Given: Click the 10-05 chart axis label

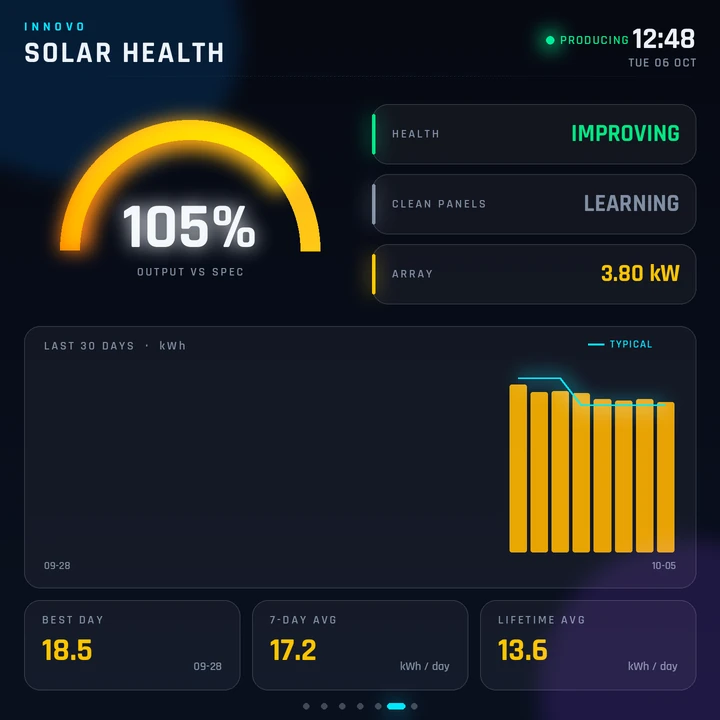Looking at the screenshot, I should 664,566.
